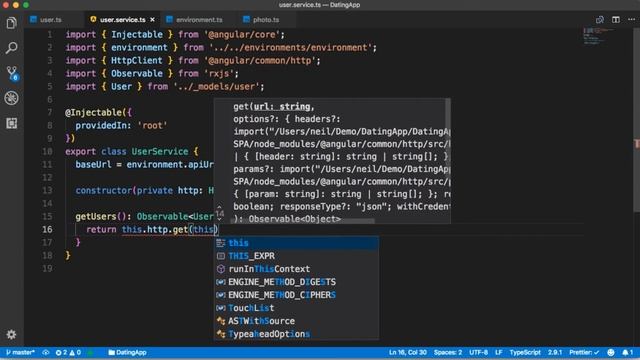Click 'getUsers' method name

(x=96, y=216)
